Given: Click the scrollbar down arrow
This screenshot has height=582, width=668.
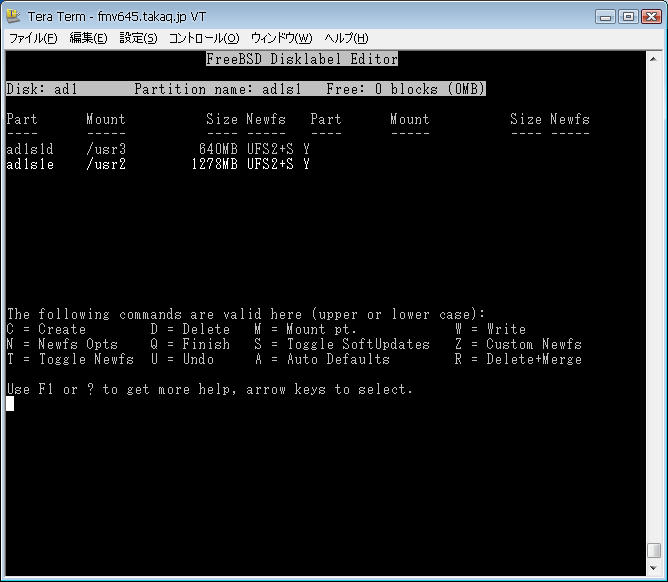Looking at the screenshot, I should click(x=653, y=568).
